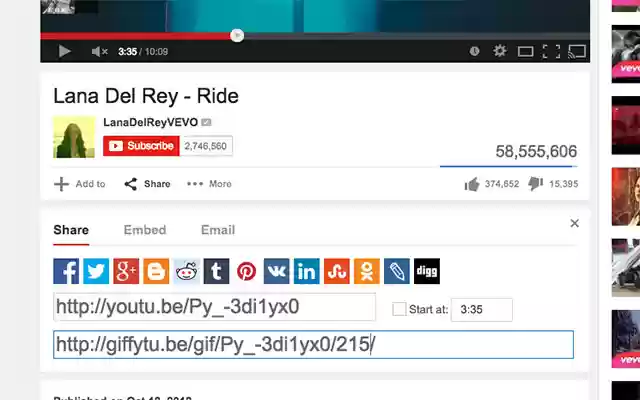Open the More actions menu
This screenshot has width=640, height=400.
pos(209,184)
